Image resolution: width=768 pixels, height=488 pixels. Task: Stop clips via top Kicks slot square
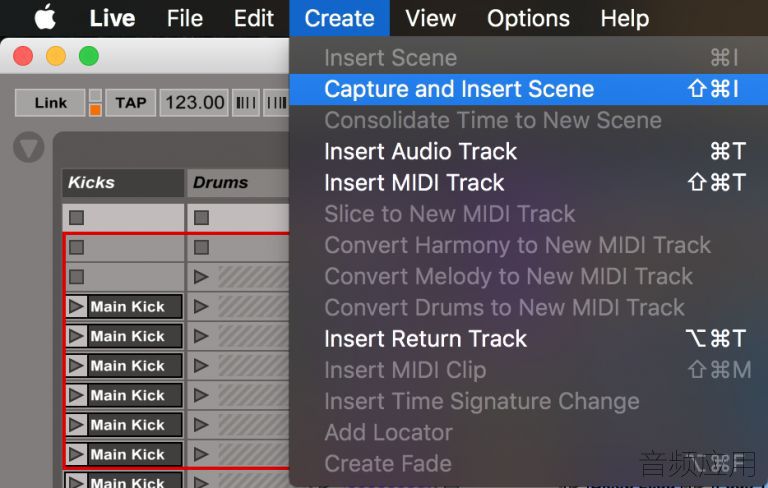(x=76, y=218)
